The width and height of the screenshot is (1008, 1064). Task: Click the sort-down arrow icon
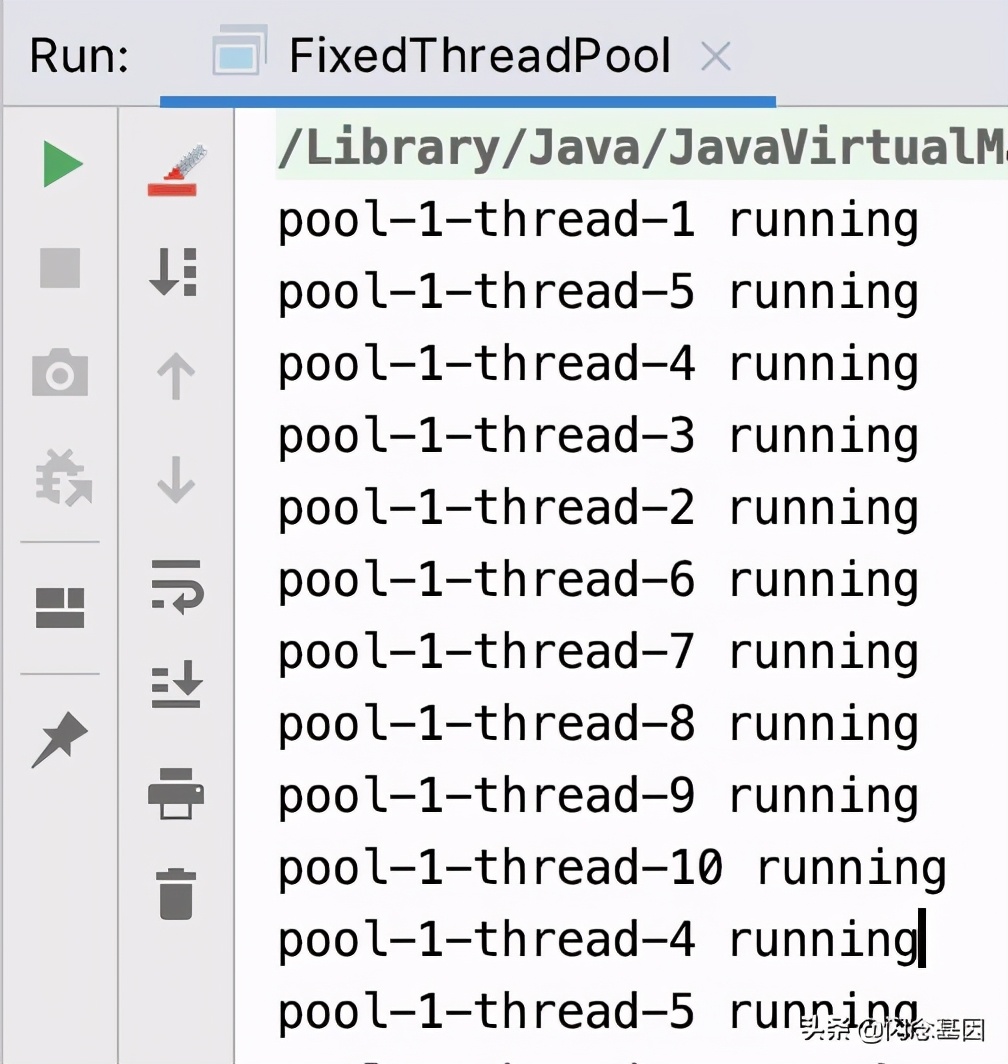(174, 271)
